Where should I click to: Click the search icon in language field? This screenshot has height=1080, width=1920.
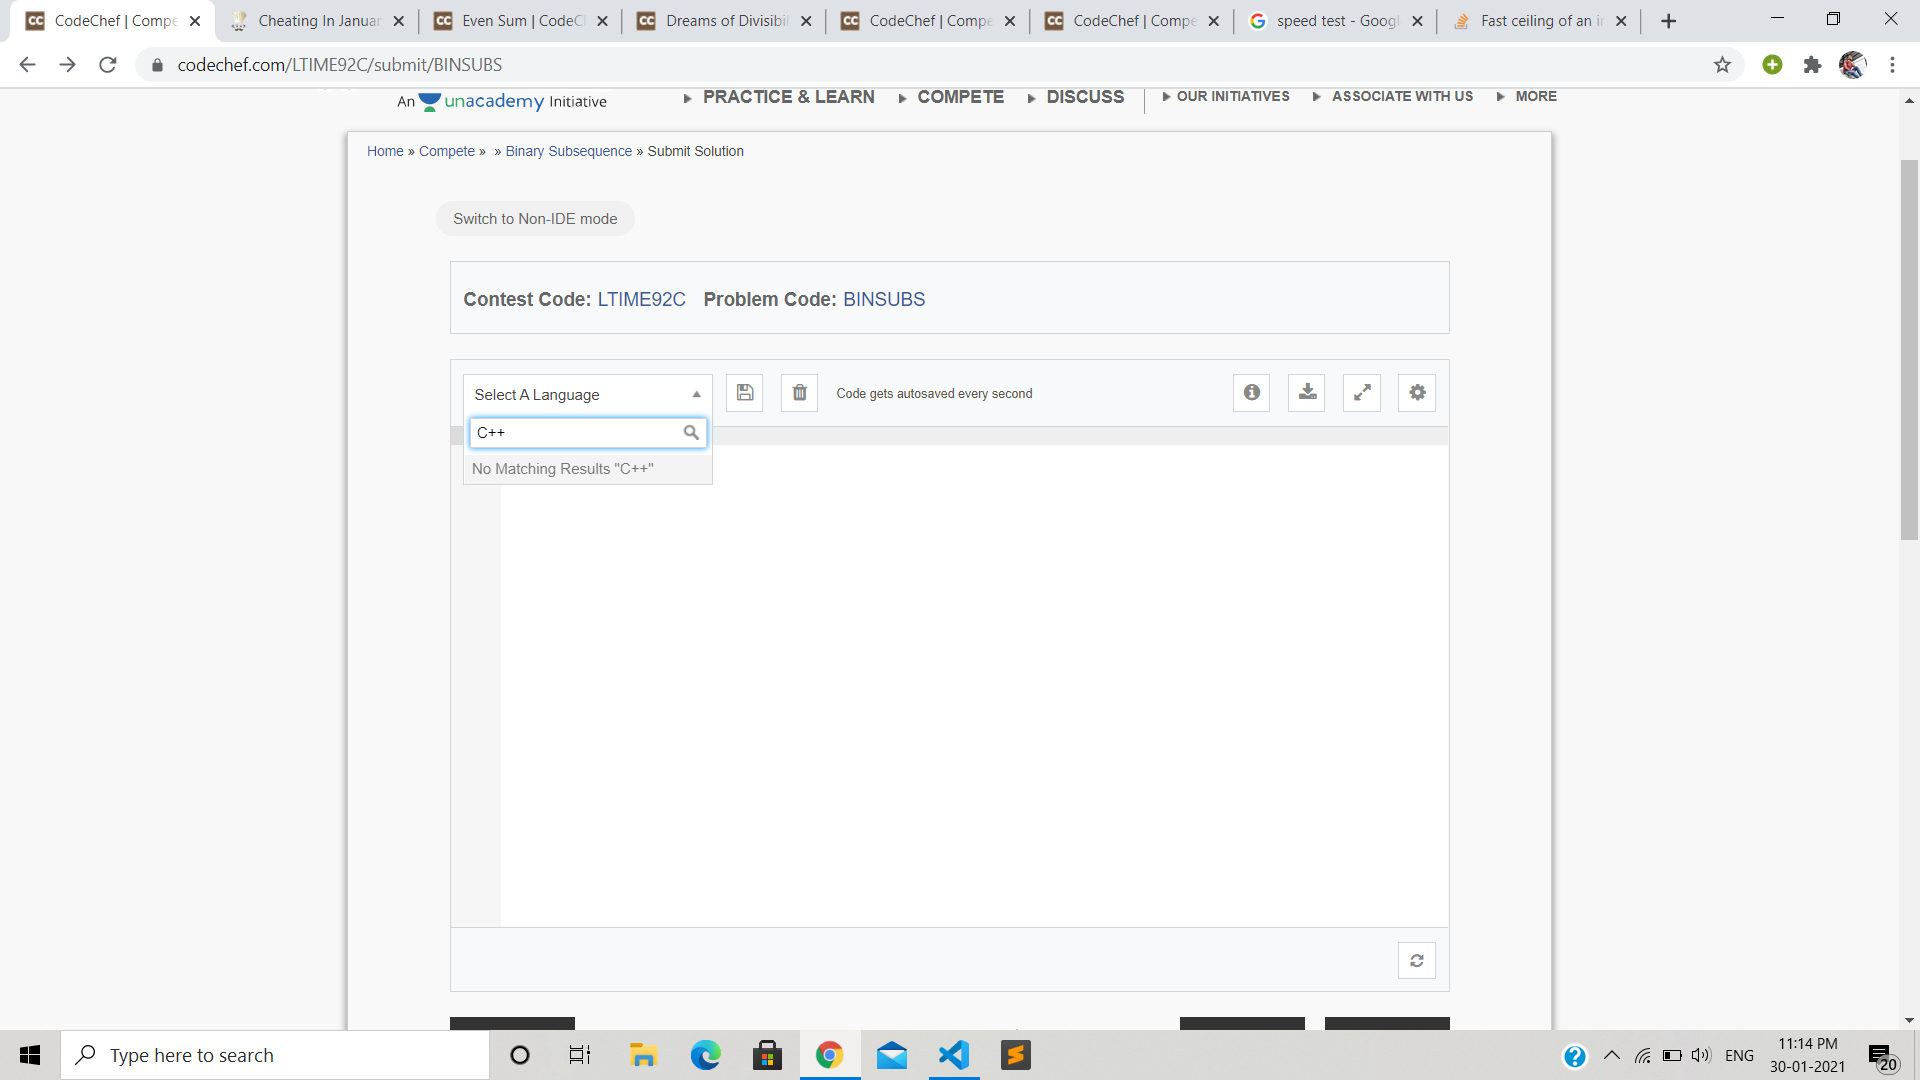[x=691, y=432]
